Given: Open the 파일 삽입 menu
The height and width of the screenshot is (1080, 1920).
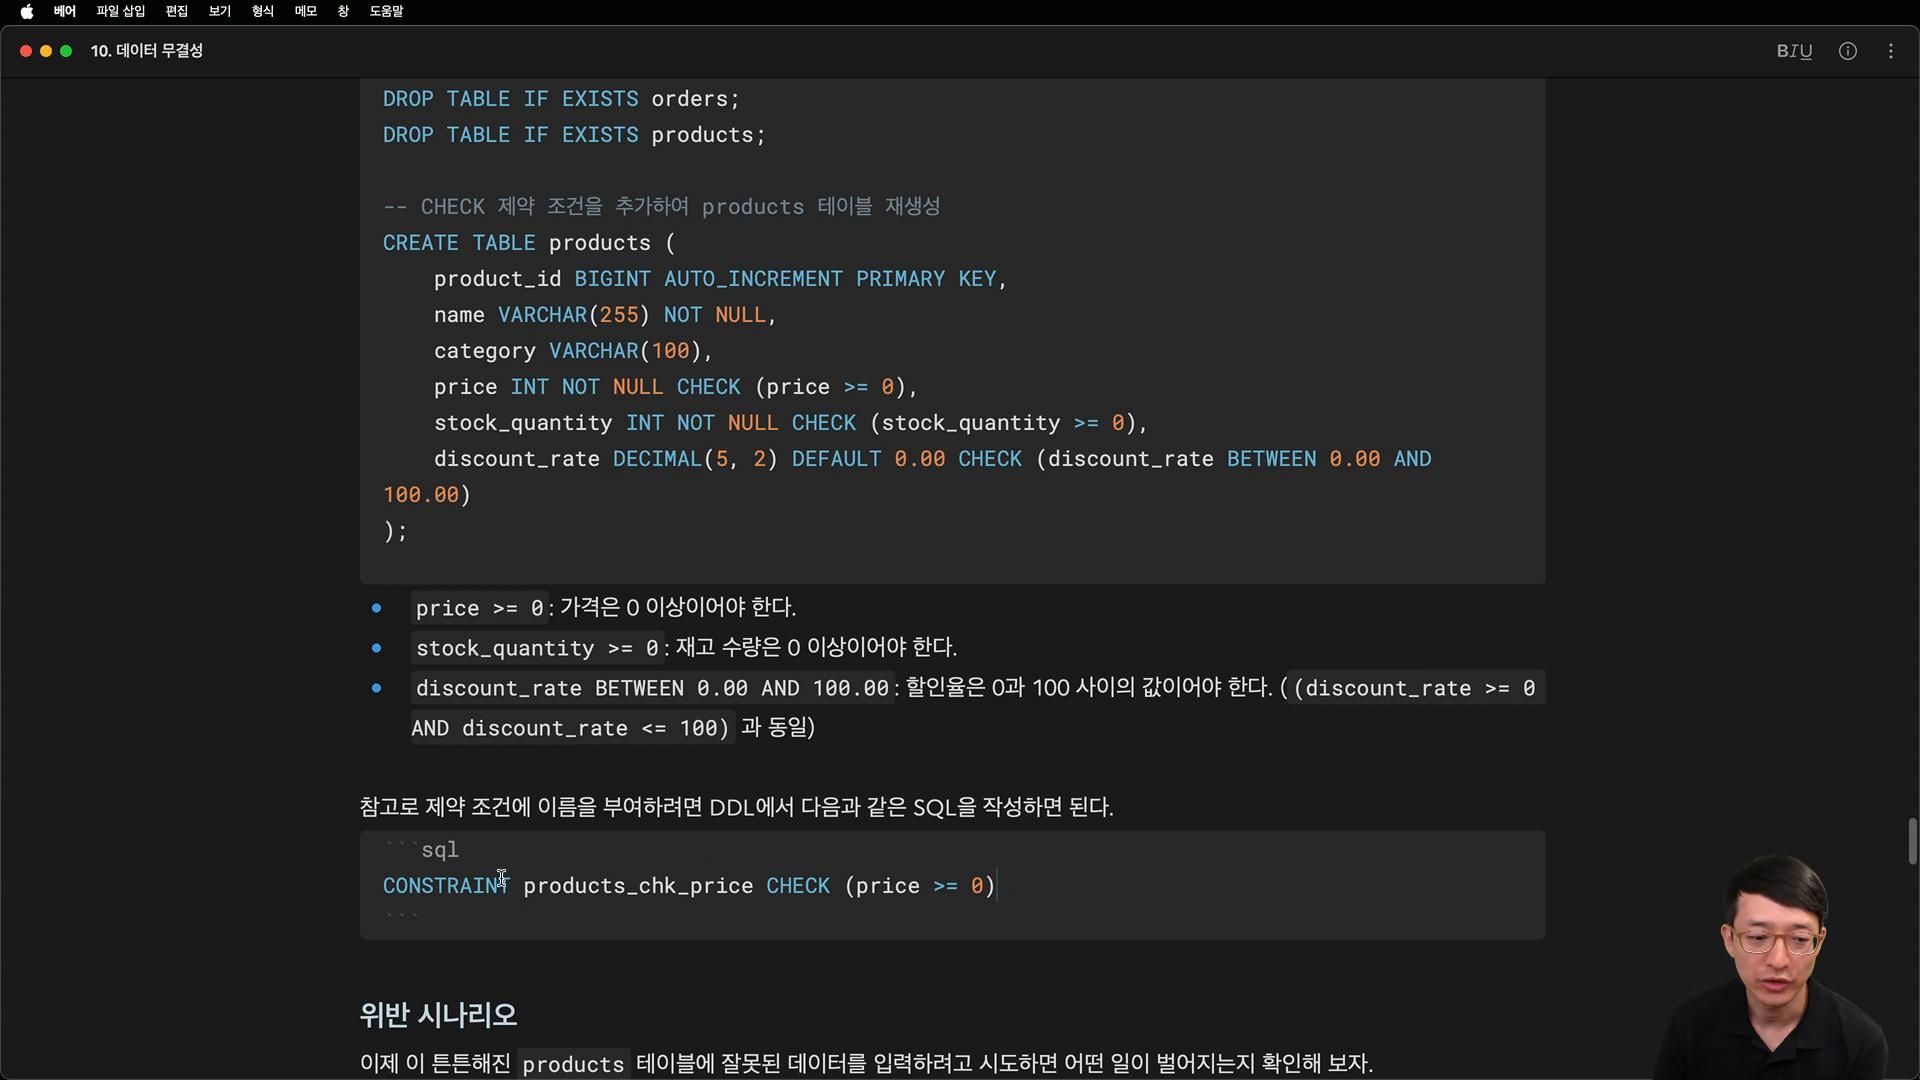Looking at the screenshot, I should click(x=121, y=11).
